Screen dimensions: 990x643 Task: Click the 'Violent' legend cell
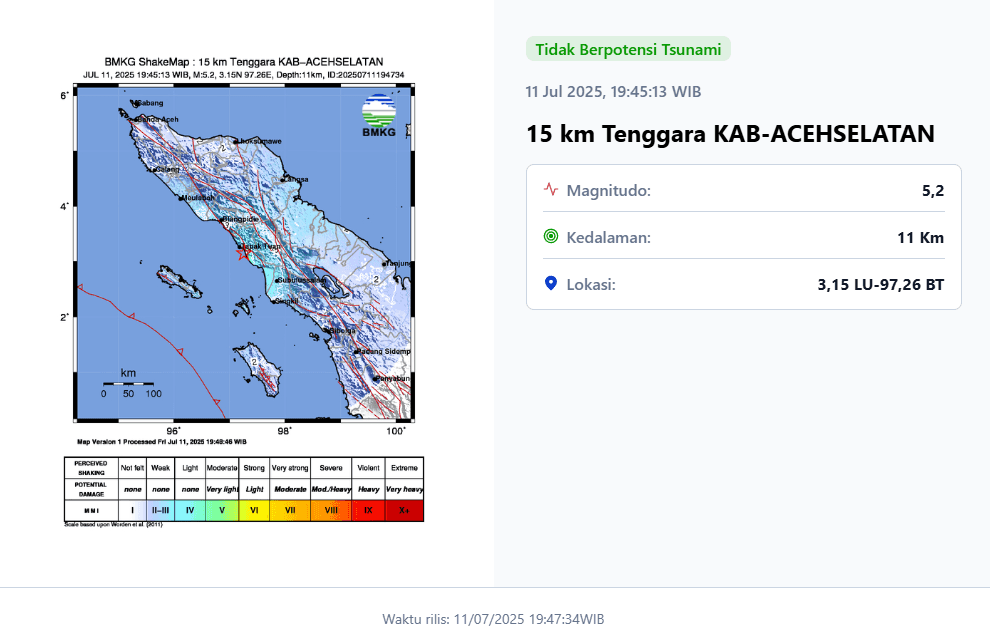coord(368,468)
